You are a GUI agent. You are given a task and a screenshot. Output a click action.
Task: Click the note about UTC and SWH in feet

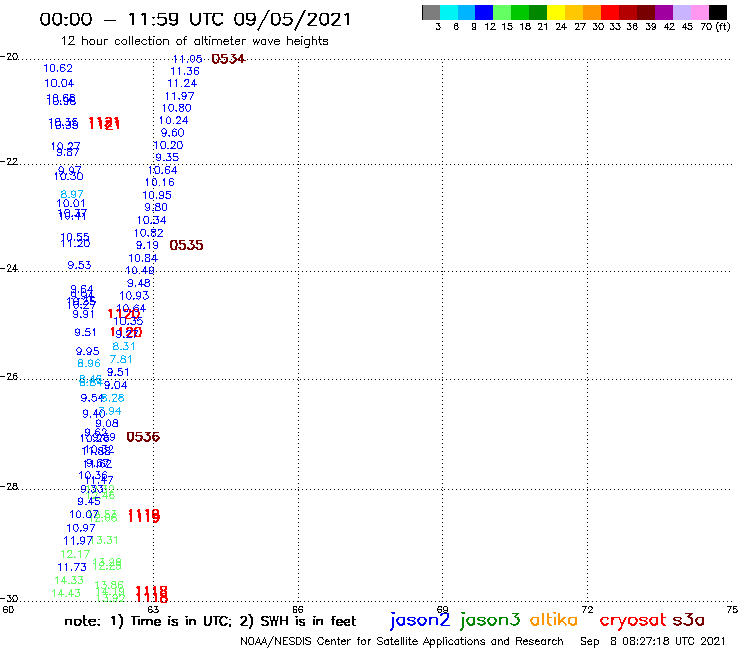210,621
